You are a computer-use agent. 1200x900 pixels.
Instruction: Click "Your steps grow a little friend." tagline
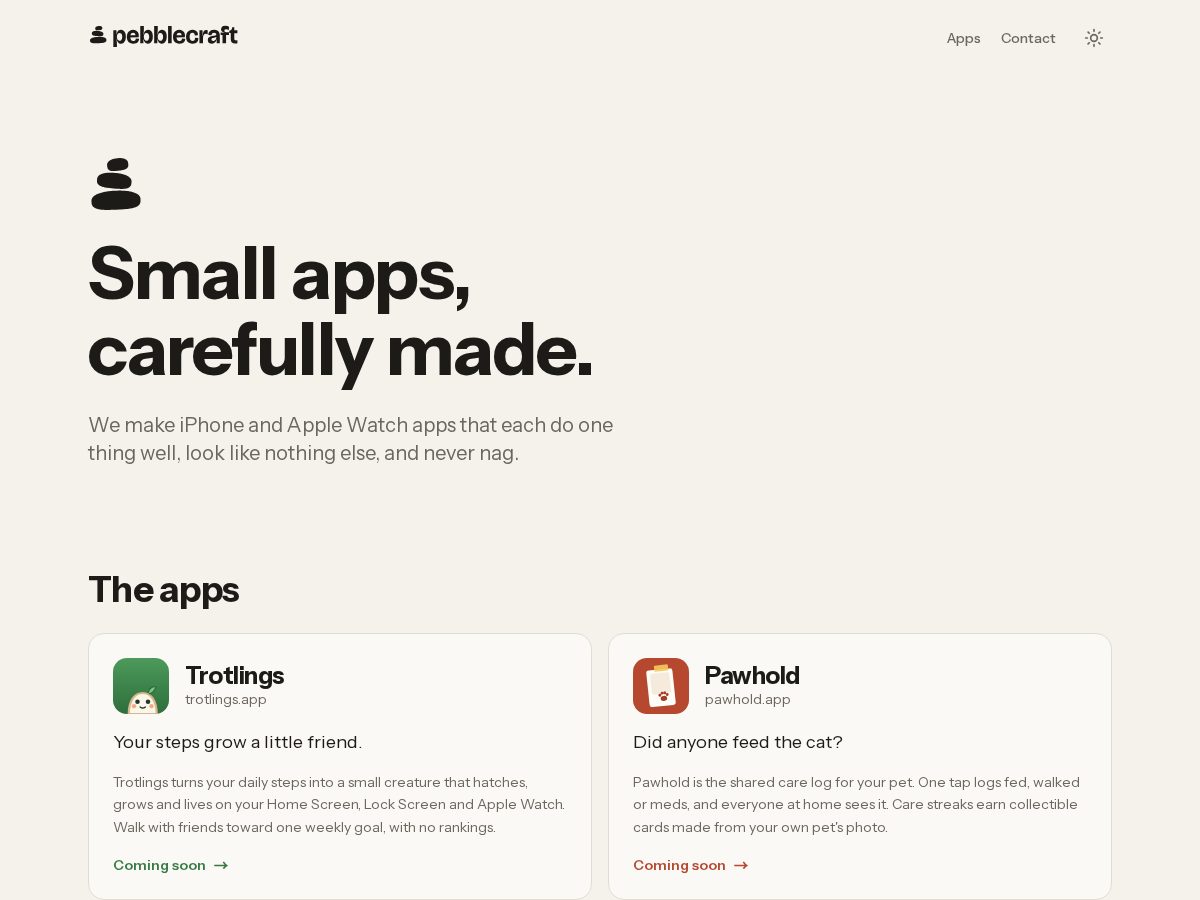tap(237, 742)
